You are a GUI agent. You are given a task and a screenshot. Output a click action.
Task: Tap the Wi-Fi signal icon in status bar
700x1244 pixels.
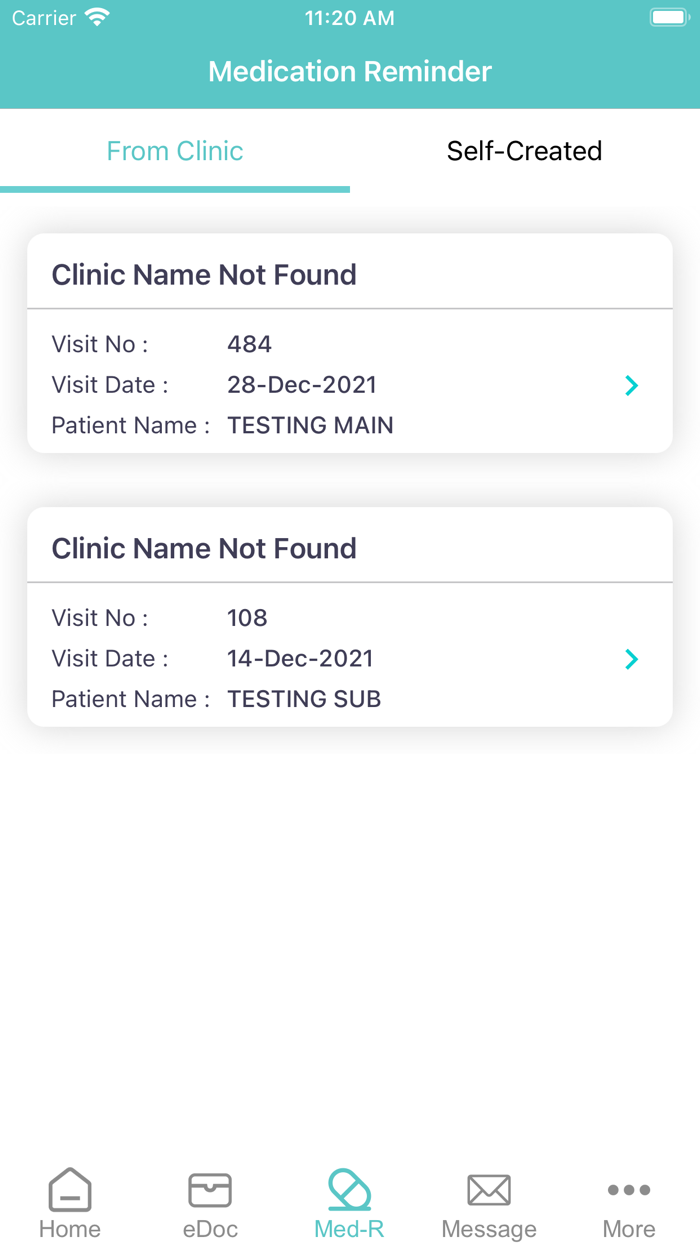tap(95, 17)
